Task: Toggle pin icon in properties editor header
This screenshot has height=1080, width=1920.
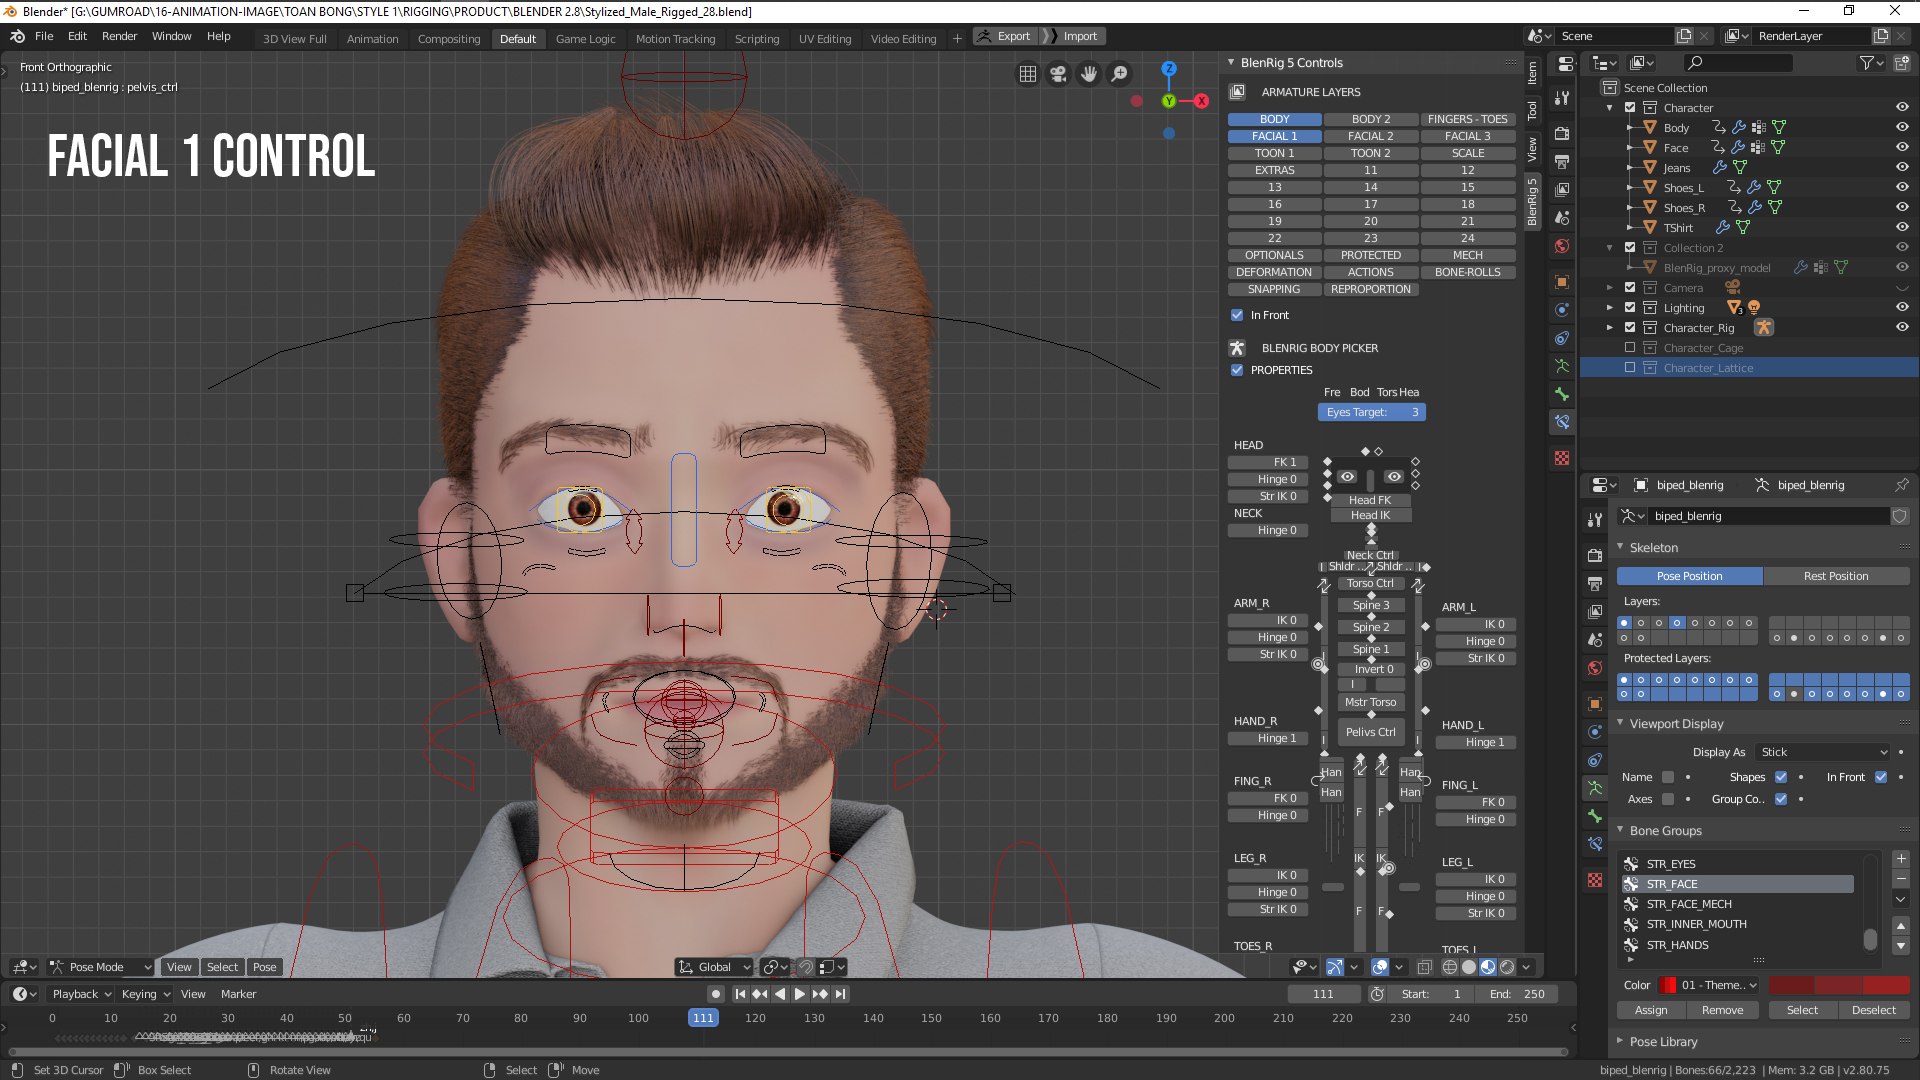Action: click(x=1901, y=485)
